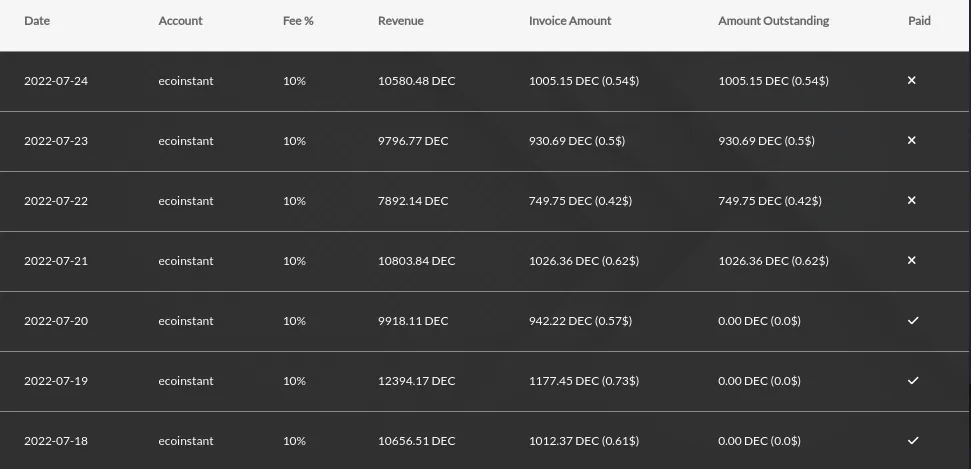Click the paid checkmark for 2022-07-19
Image resolution: width=971 pixels, height=469 pixels.
[912, 381]
